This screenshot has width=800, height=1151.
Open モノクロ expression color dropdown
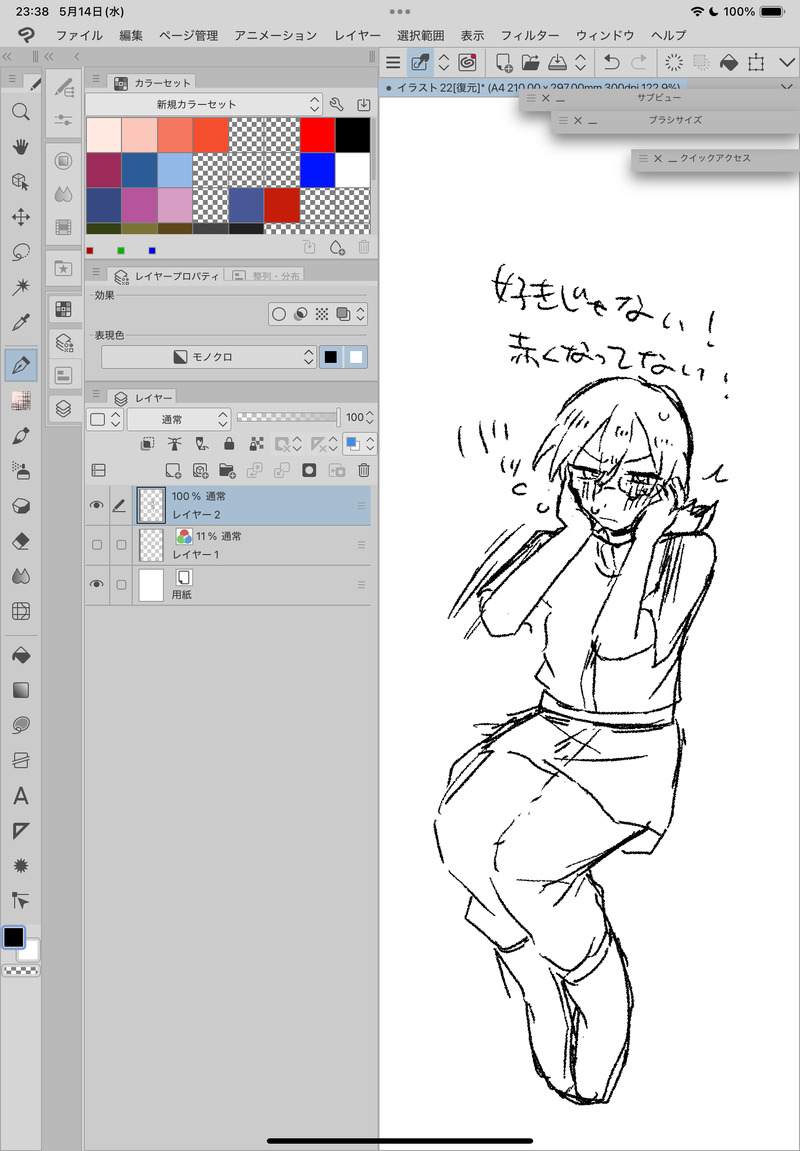(209, 357)
